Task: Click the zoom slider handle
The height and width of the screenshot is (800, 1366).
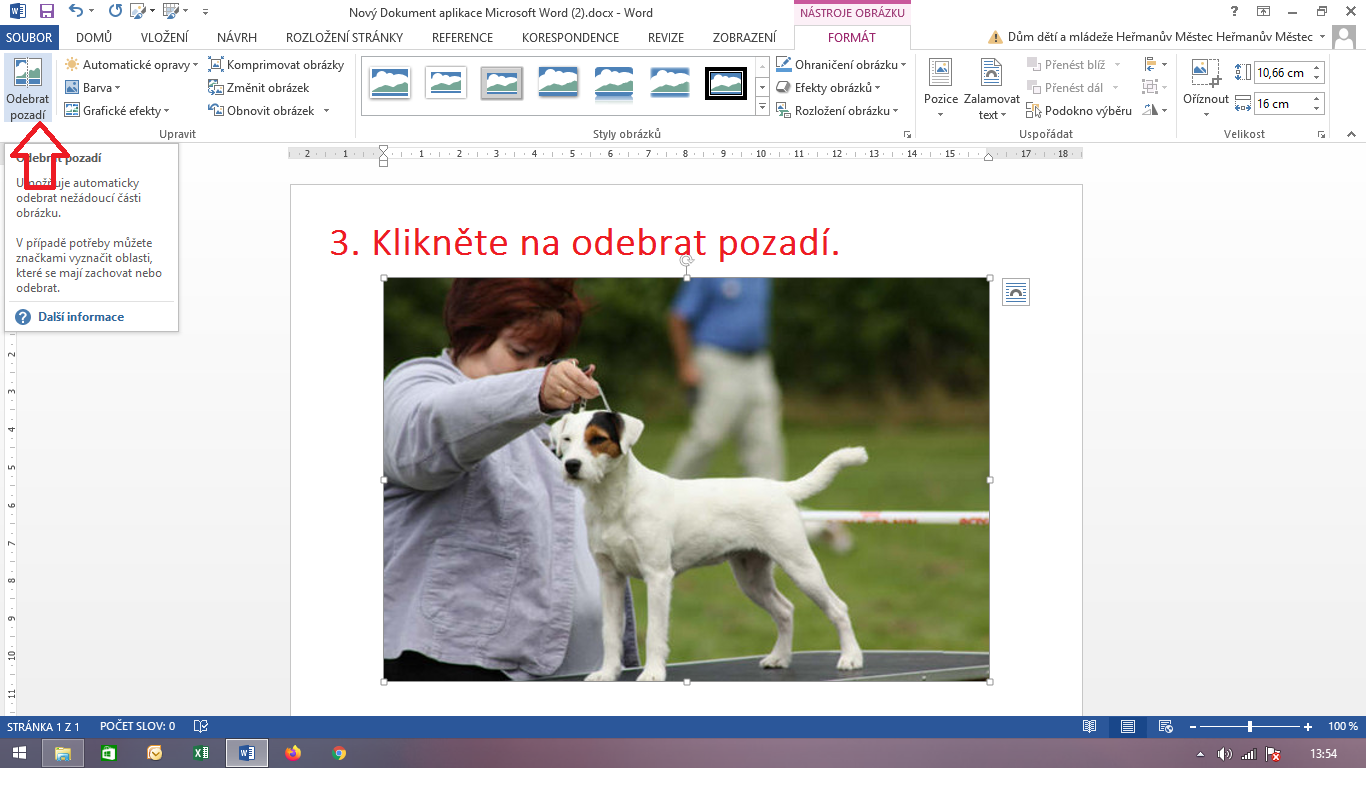Action: click(x=1249, y=727)
